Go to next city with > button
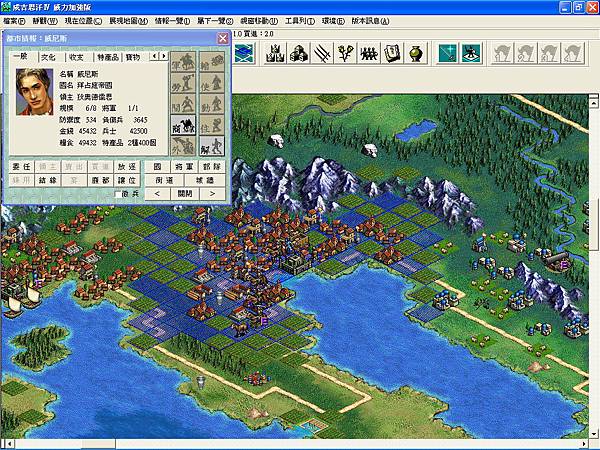The image size is (600, 450). click(x=212, y=194)
